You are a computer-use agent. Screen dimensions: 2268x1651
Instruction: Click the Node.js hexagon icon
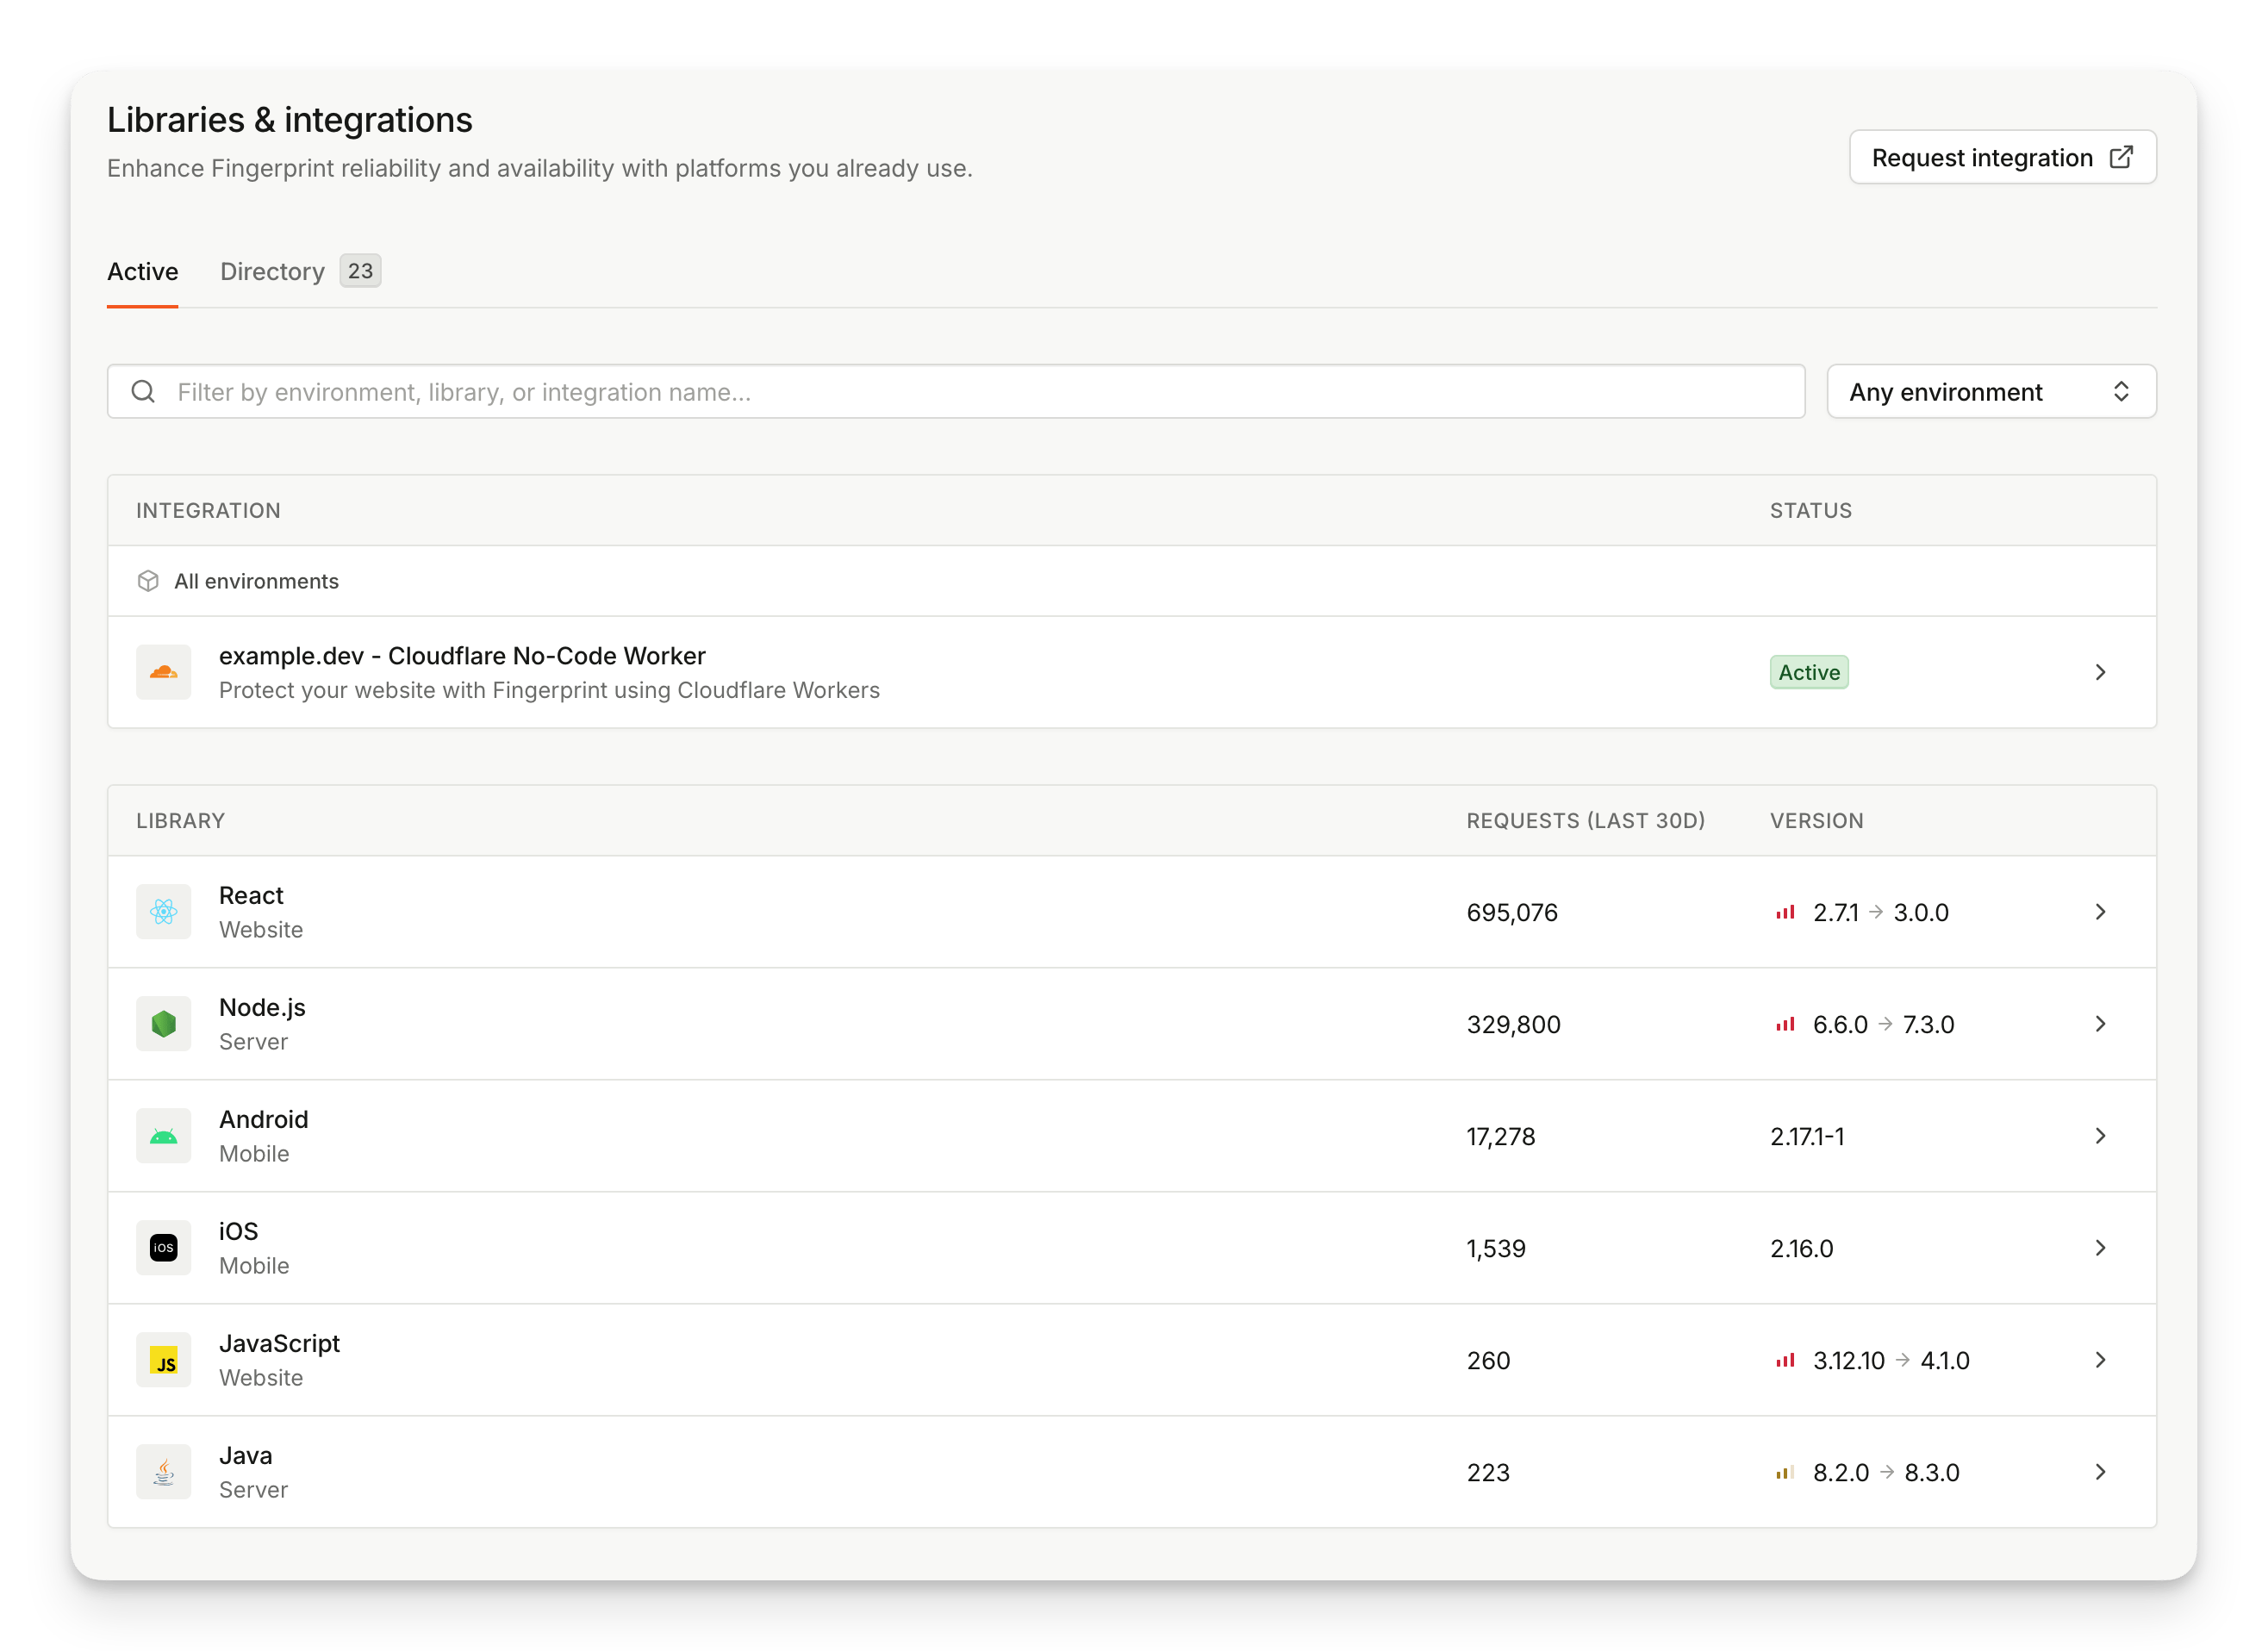coord(164,1024)
